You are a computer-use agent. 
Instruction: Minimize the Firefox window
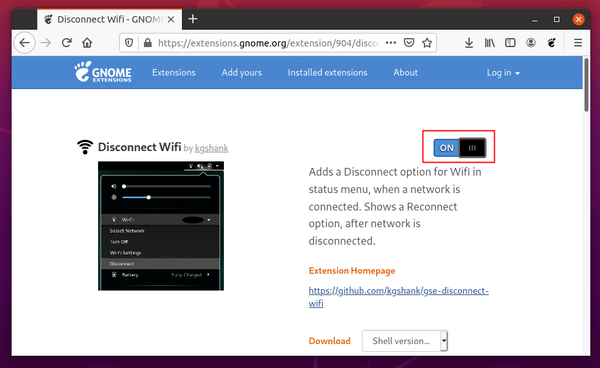535,20
